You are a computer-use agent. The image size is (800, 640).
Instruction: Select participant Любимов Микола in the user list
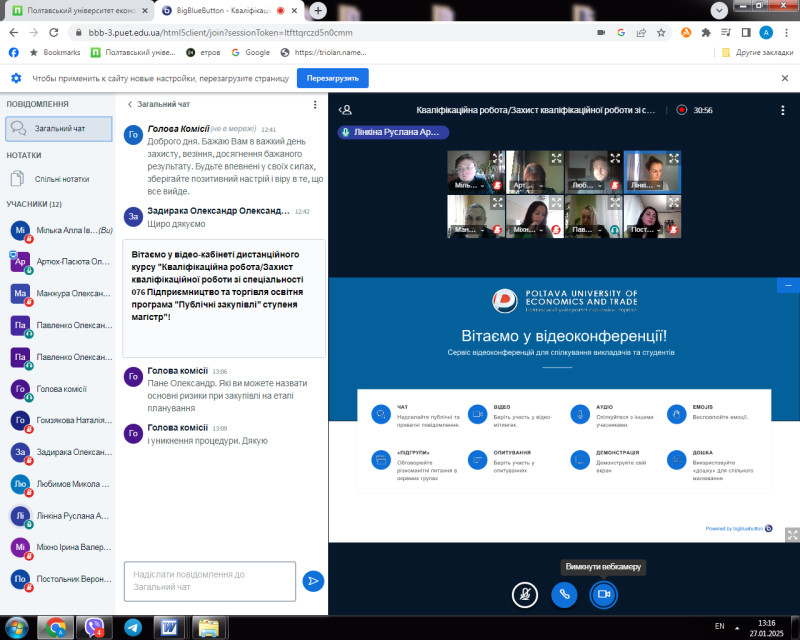click(x=62, y=482)
